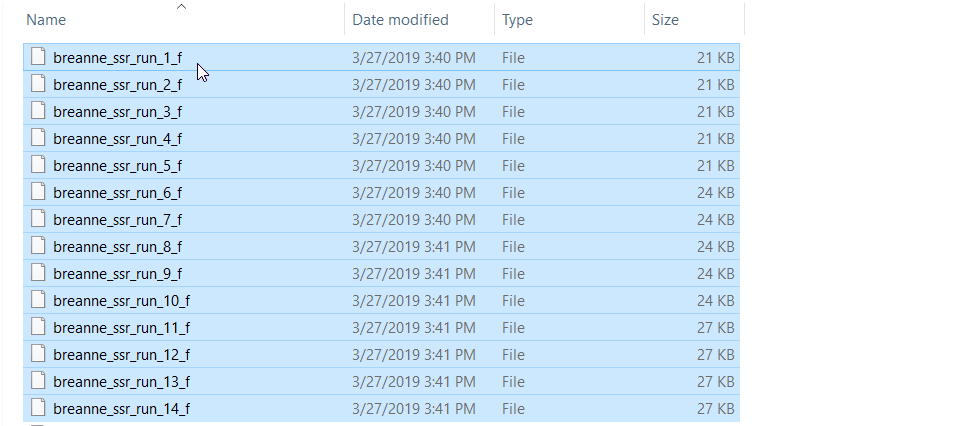Screen dimensions: 978x426
Task: Click the modified date of breanne_ssr_run_7_f
Action: coord(414,220)
